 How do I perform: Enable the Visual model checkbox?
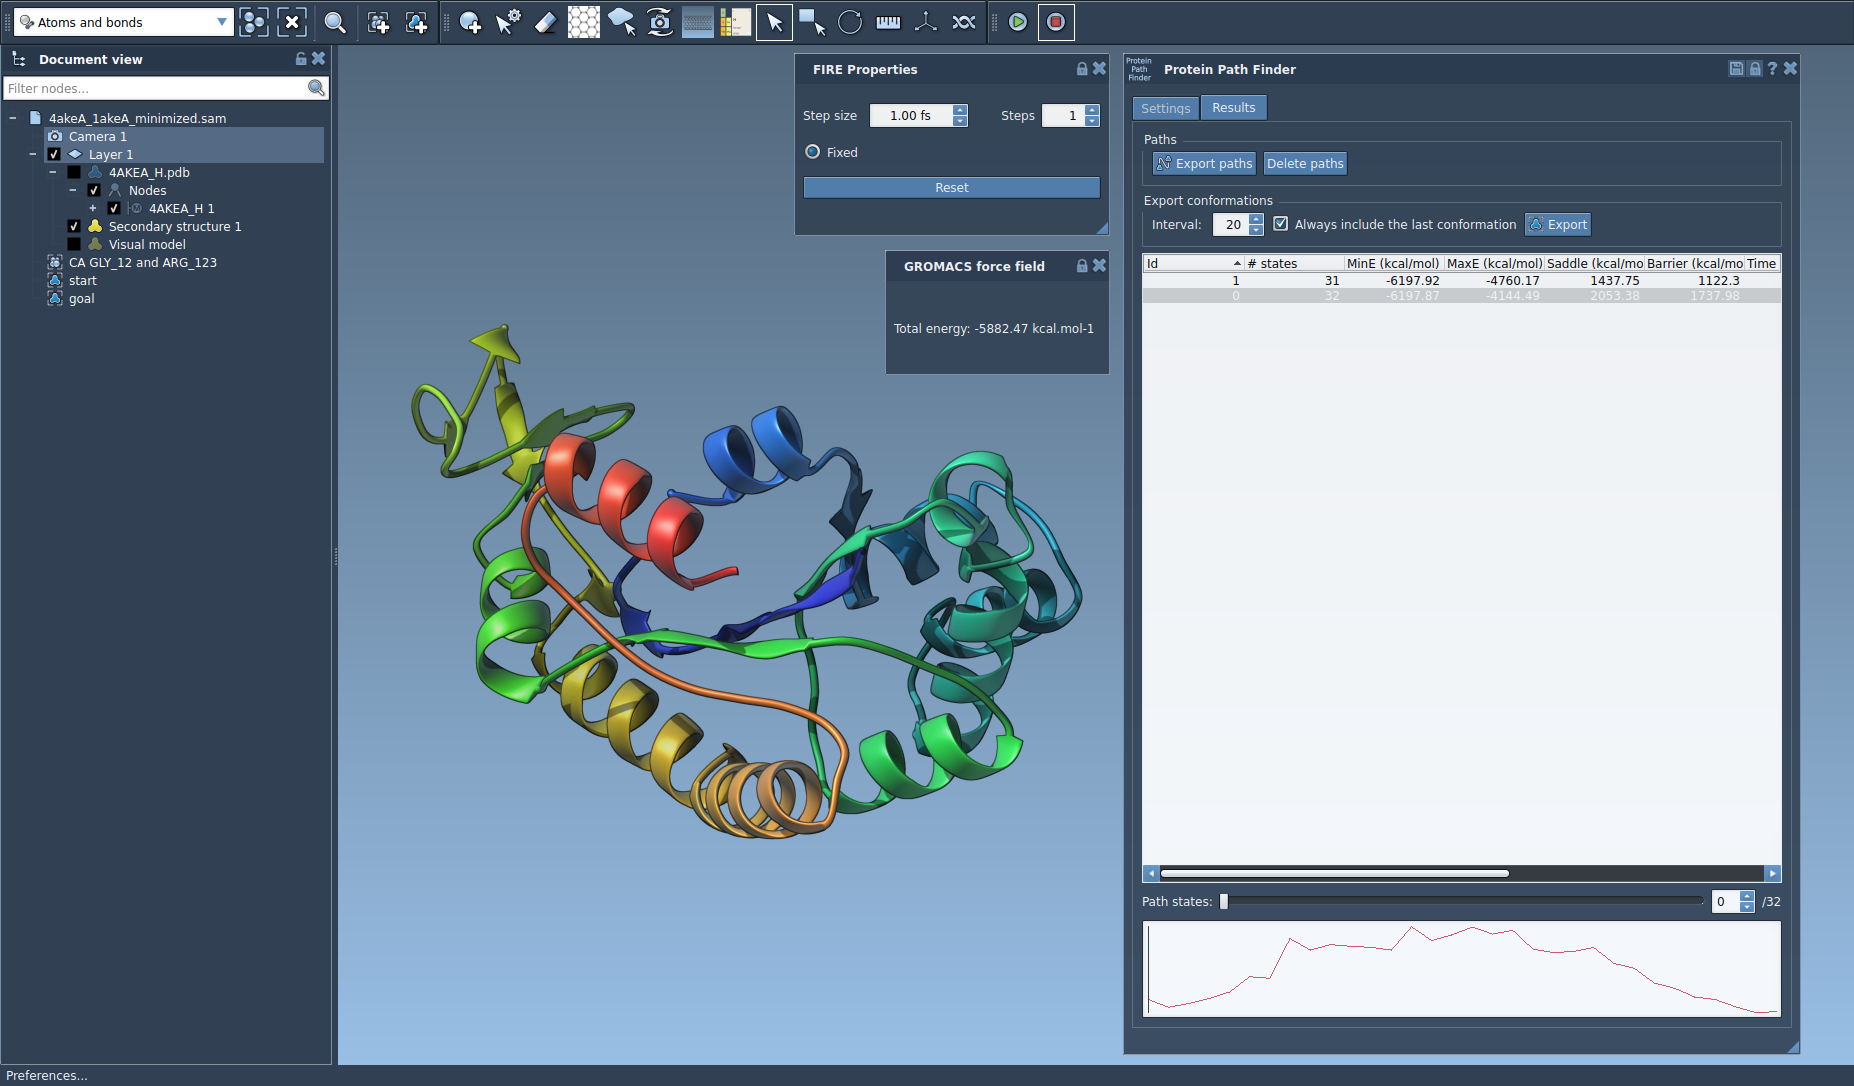pos(74,245)
